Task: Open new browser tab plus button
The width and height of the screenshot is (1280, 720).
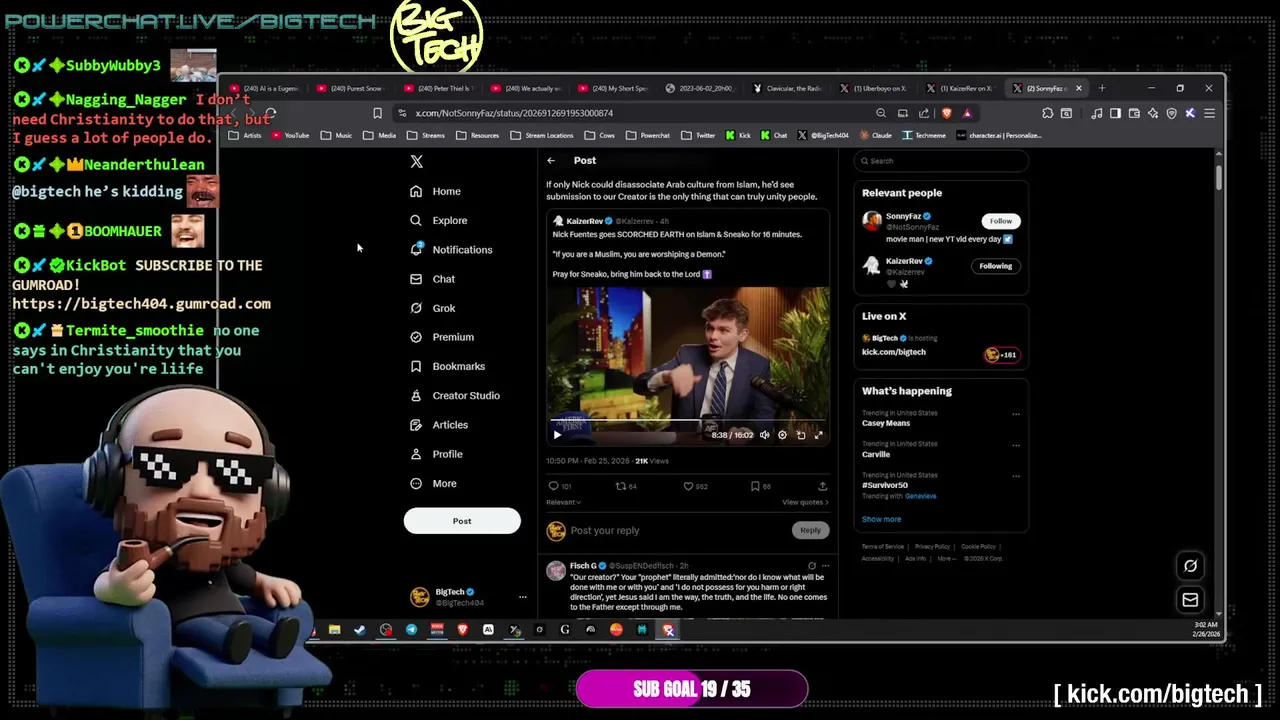Action: 1102,88
